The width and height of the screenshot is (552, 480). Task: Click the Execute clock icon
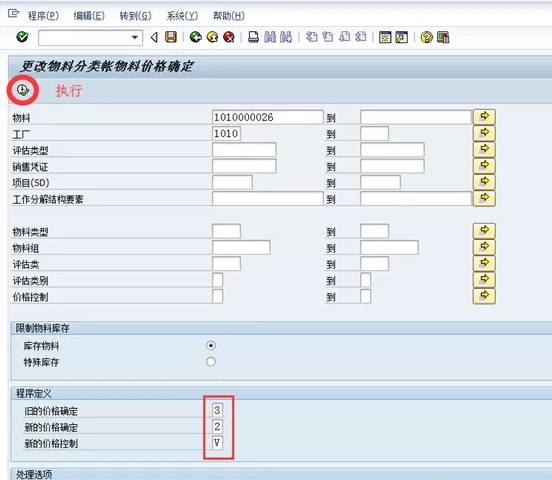23,90
